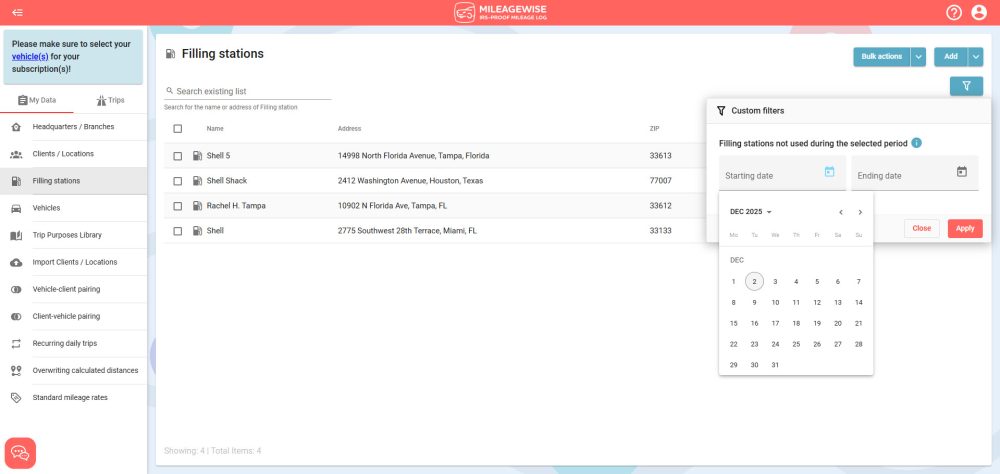The height and width of the screenshot is (474, 1000).
Task: Toggle the select-all checkbox in header
Action: click(x=178, y=128)
